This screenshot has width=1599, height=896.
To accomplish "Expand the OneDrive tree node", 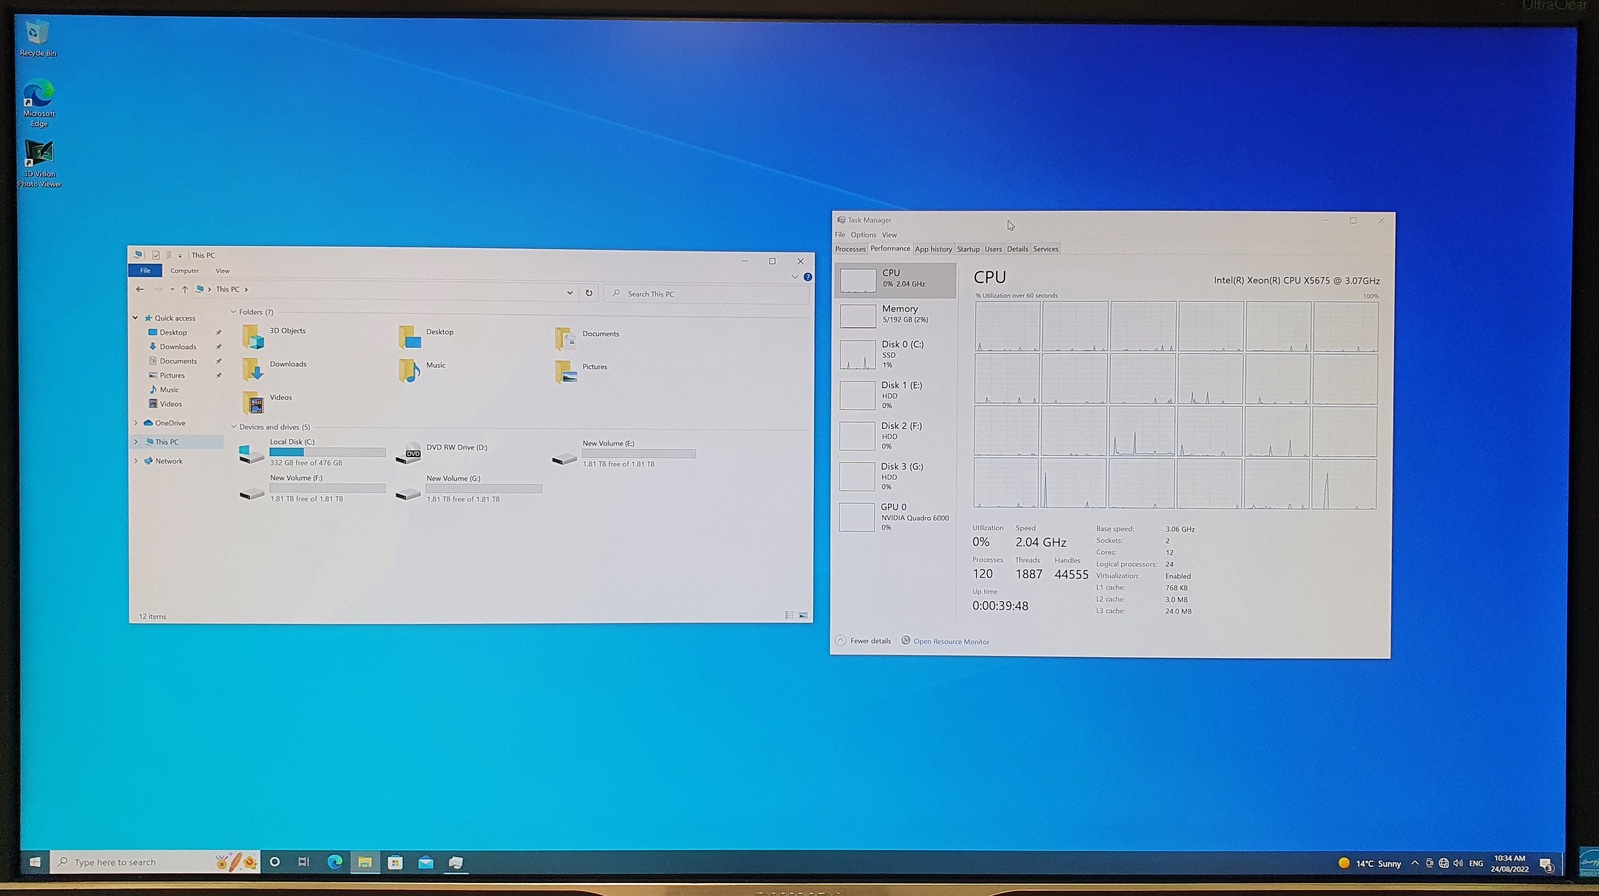I will coord(136,423).
